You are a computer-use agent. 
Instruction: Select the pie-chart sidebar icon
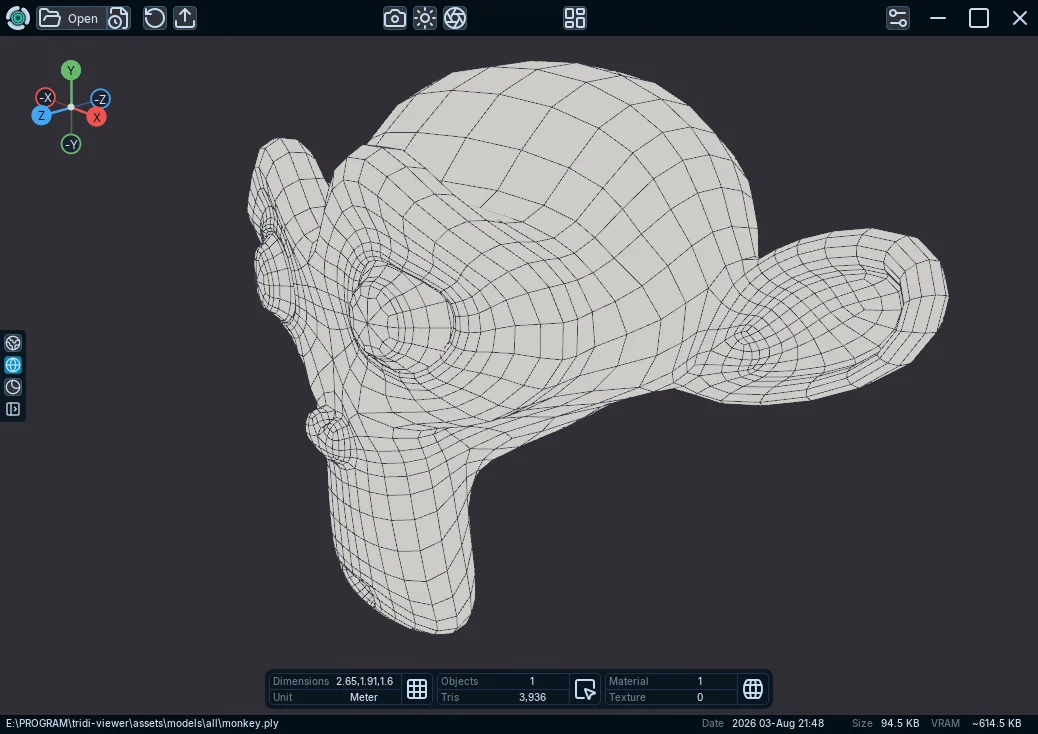pos(13,387)
